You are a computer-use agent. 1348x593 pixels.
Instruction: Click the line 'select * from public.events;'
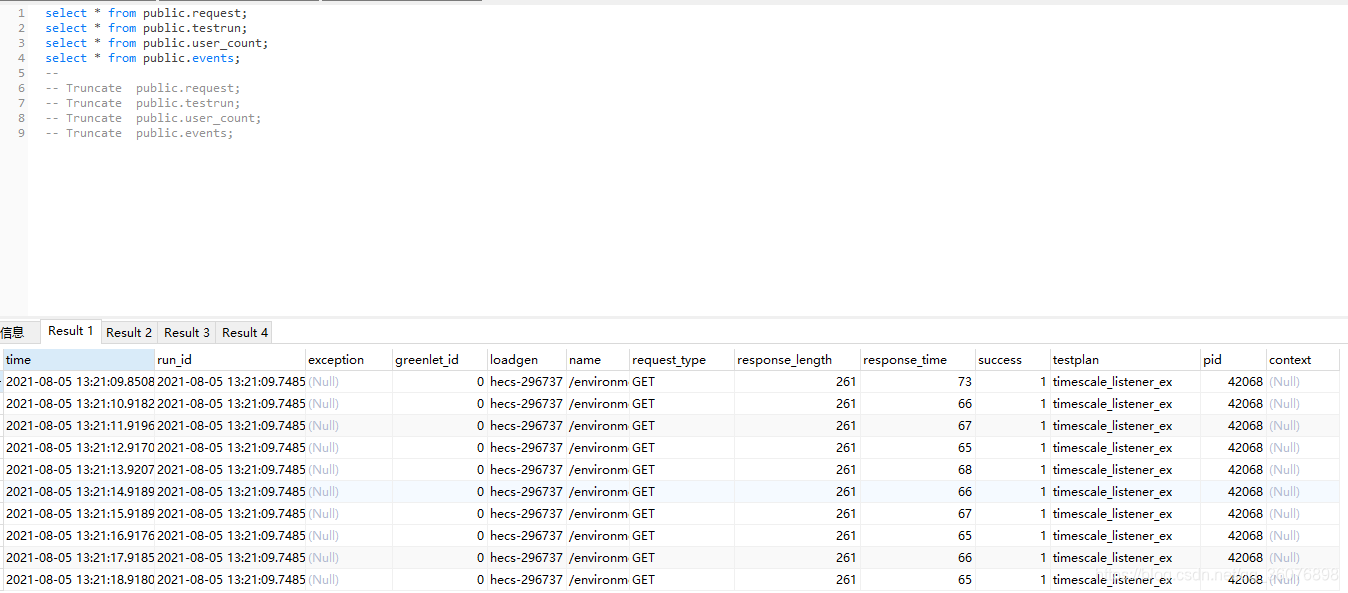(143, 58)
